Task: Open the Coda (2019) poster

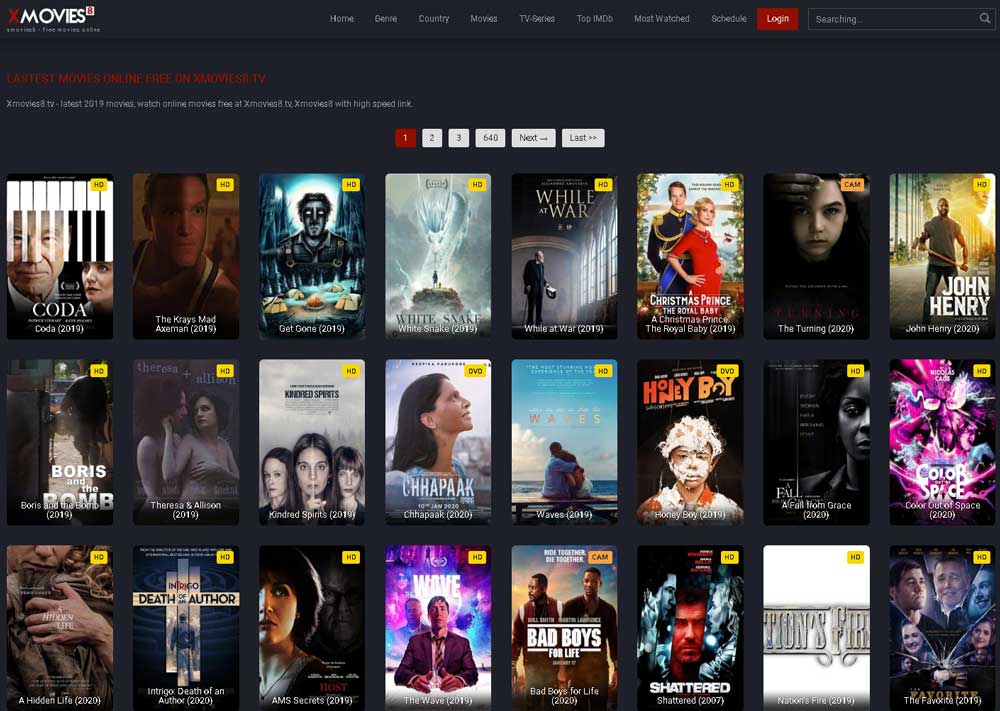Action: click(60, 256)
